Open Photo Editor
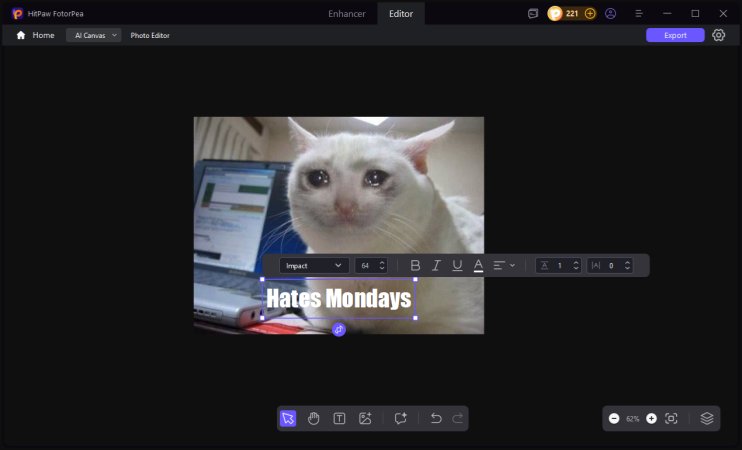The width and height of the screenshot is (742, 450). click(150, 35)
